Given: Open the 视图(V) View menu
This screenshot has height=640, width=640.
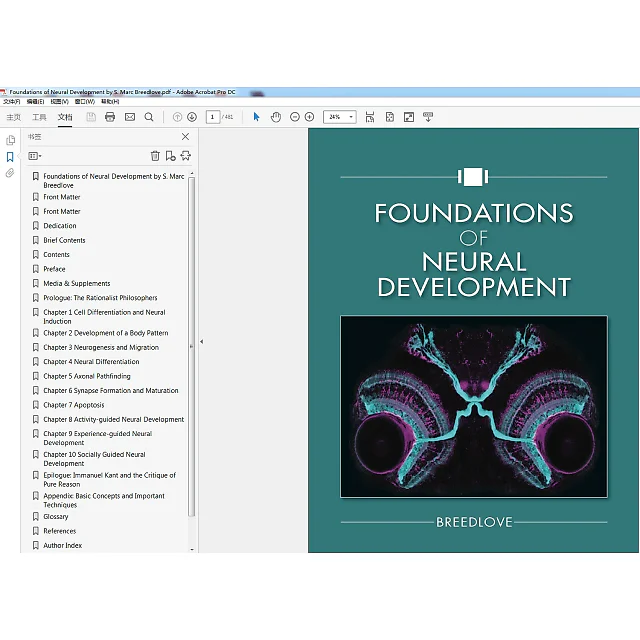Looking at the screenshot, I should point(60,102).
